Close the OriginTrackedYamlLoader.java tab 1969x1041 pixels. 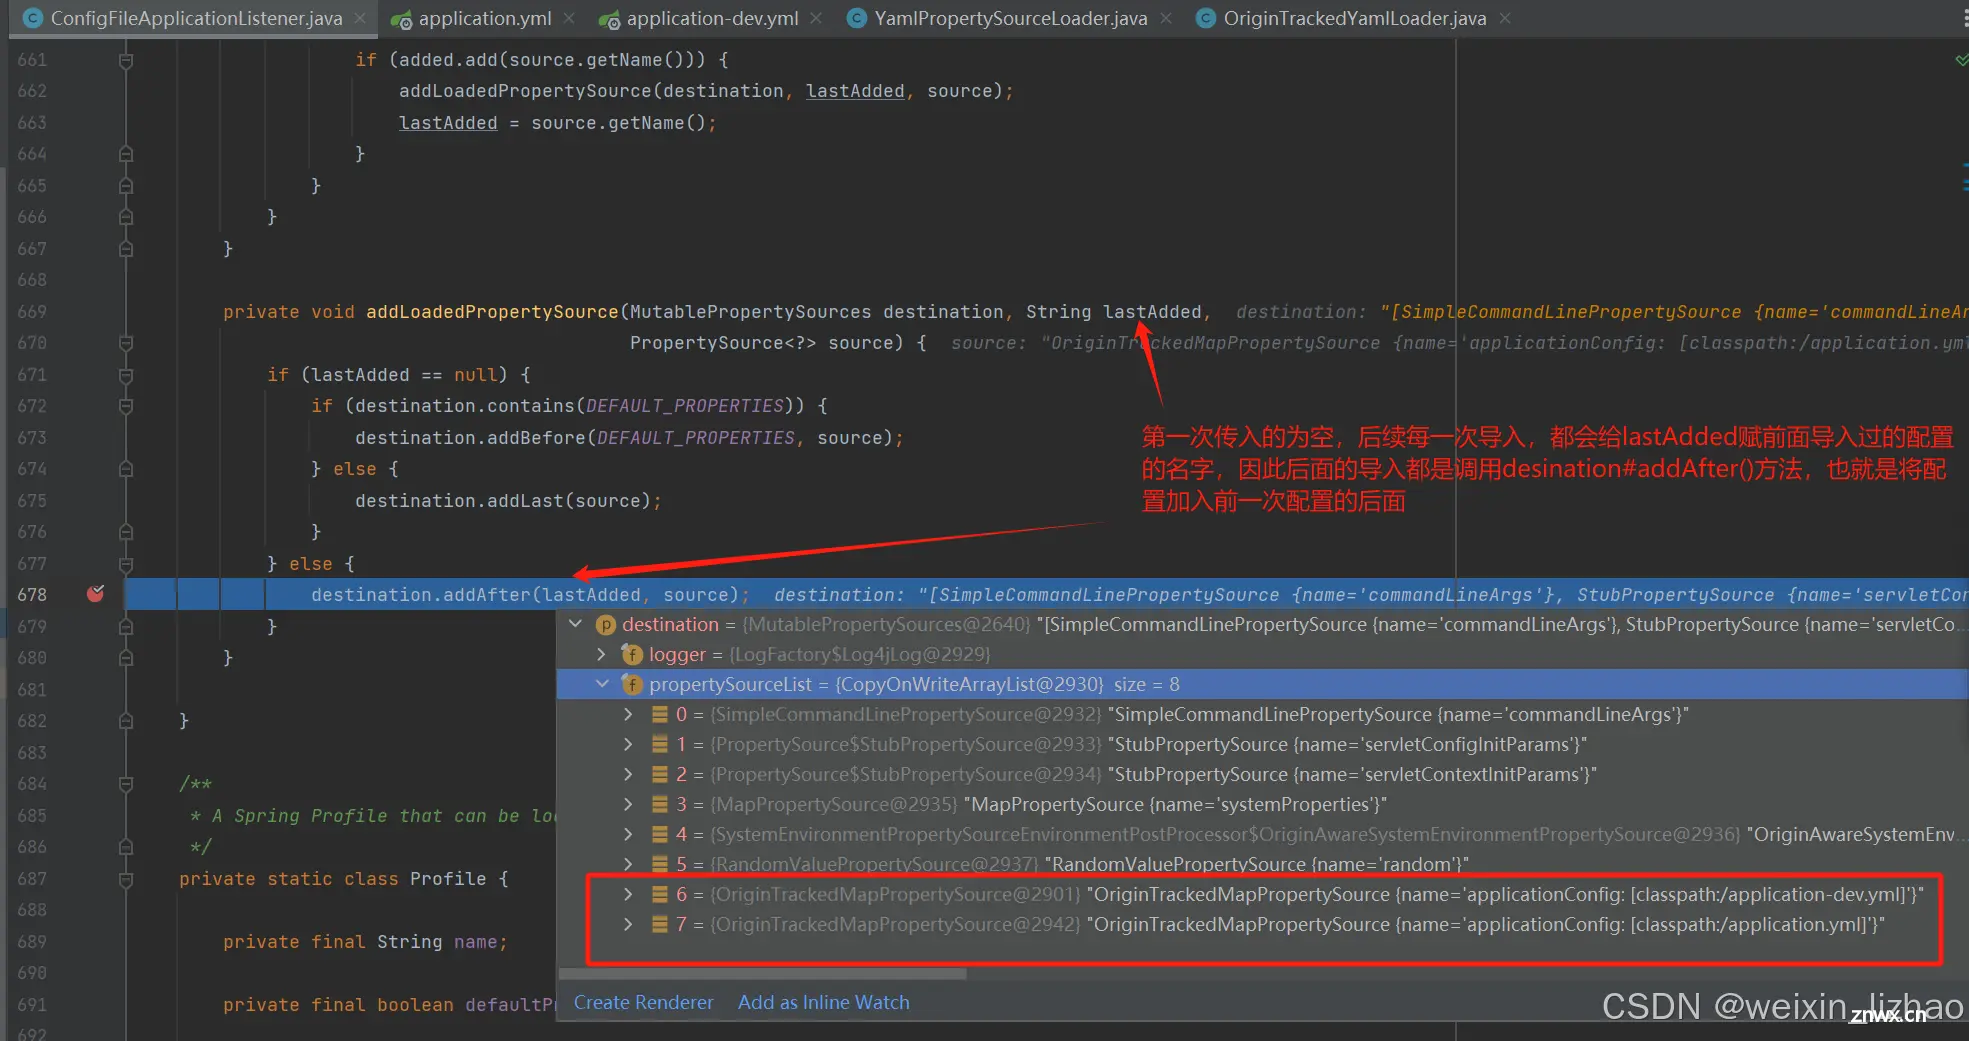[1504, 18]
